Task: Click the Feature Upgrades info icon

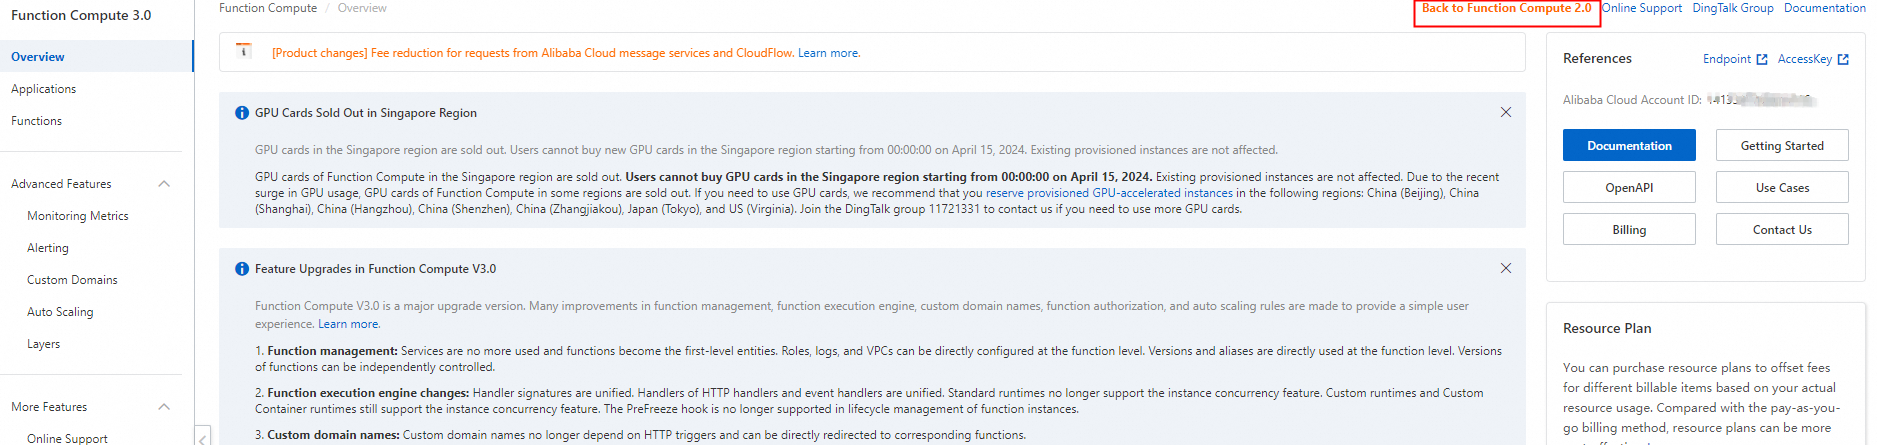Action: tap(242, 269)
